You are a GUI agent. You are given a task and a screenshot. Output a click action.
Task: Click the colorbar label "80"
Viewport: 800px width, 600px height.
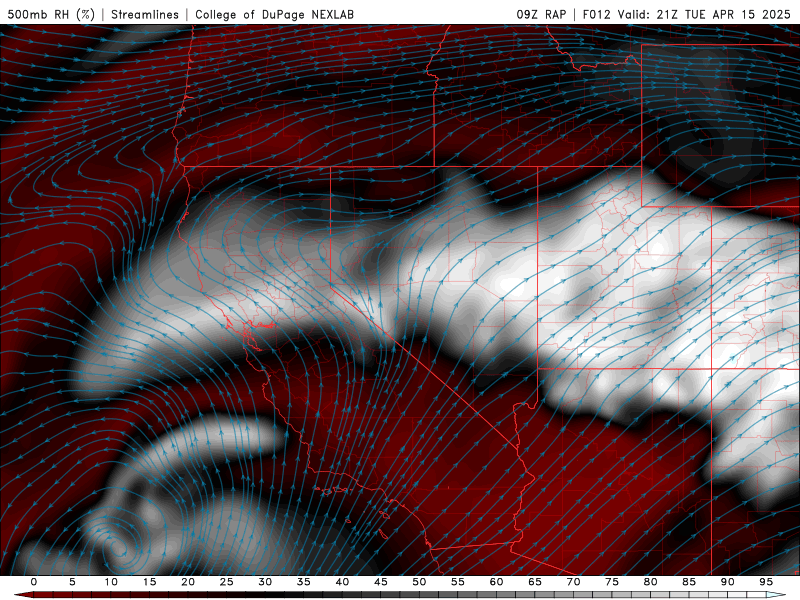click(651, 582)
